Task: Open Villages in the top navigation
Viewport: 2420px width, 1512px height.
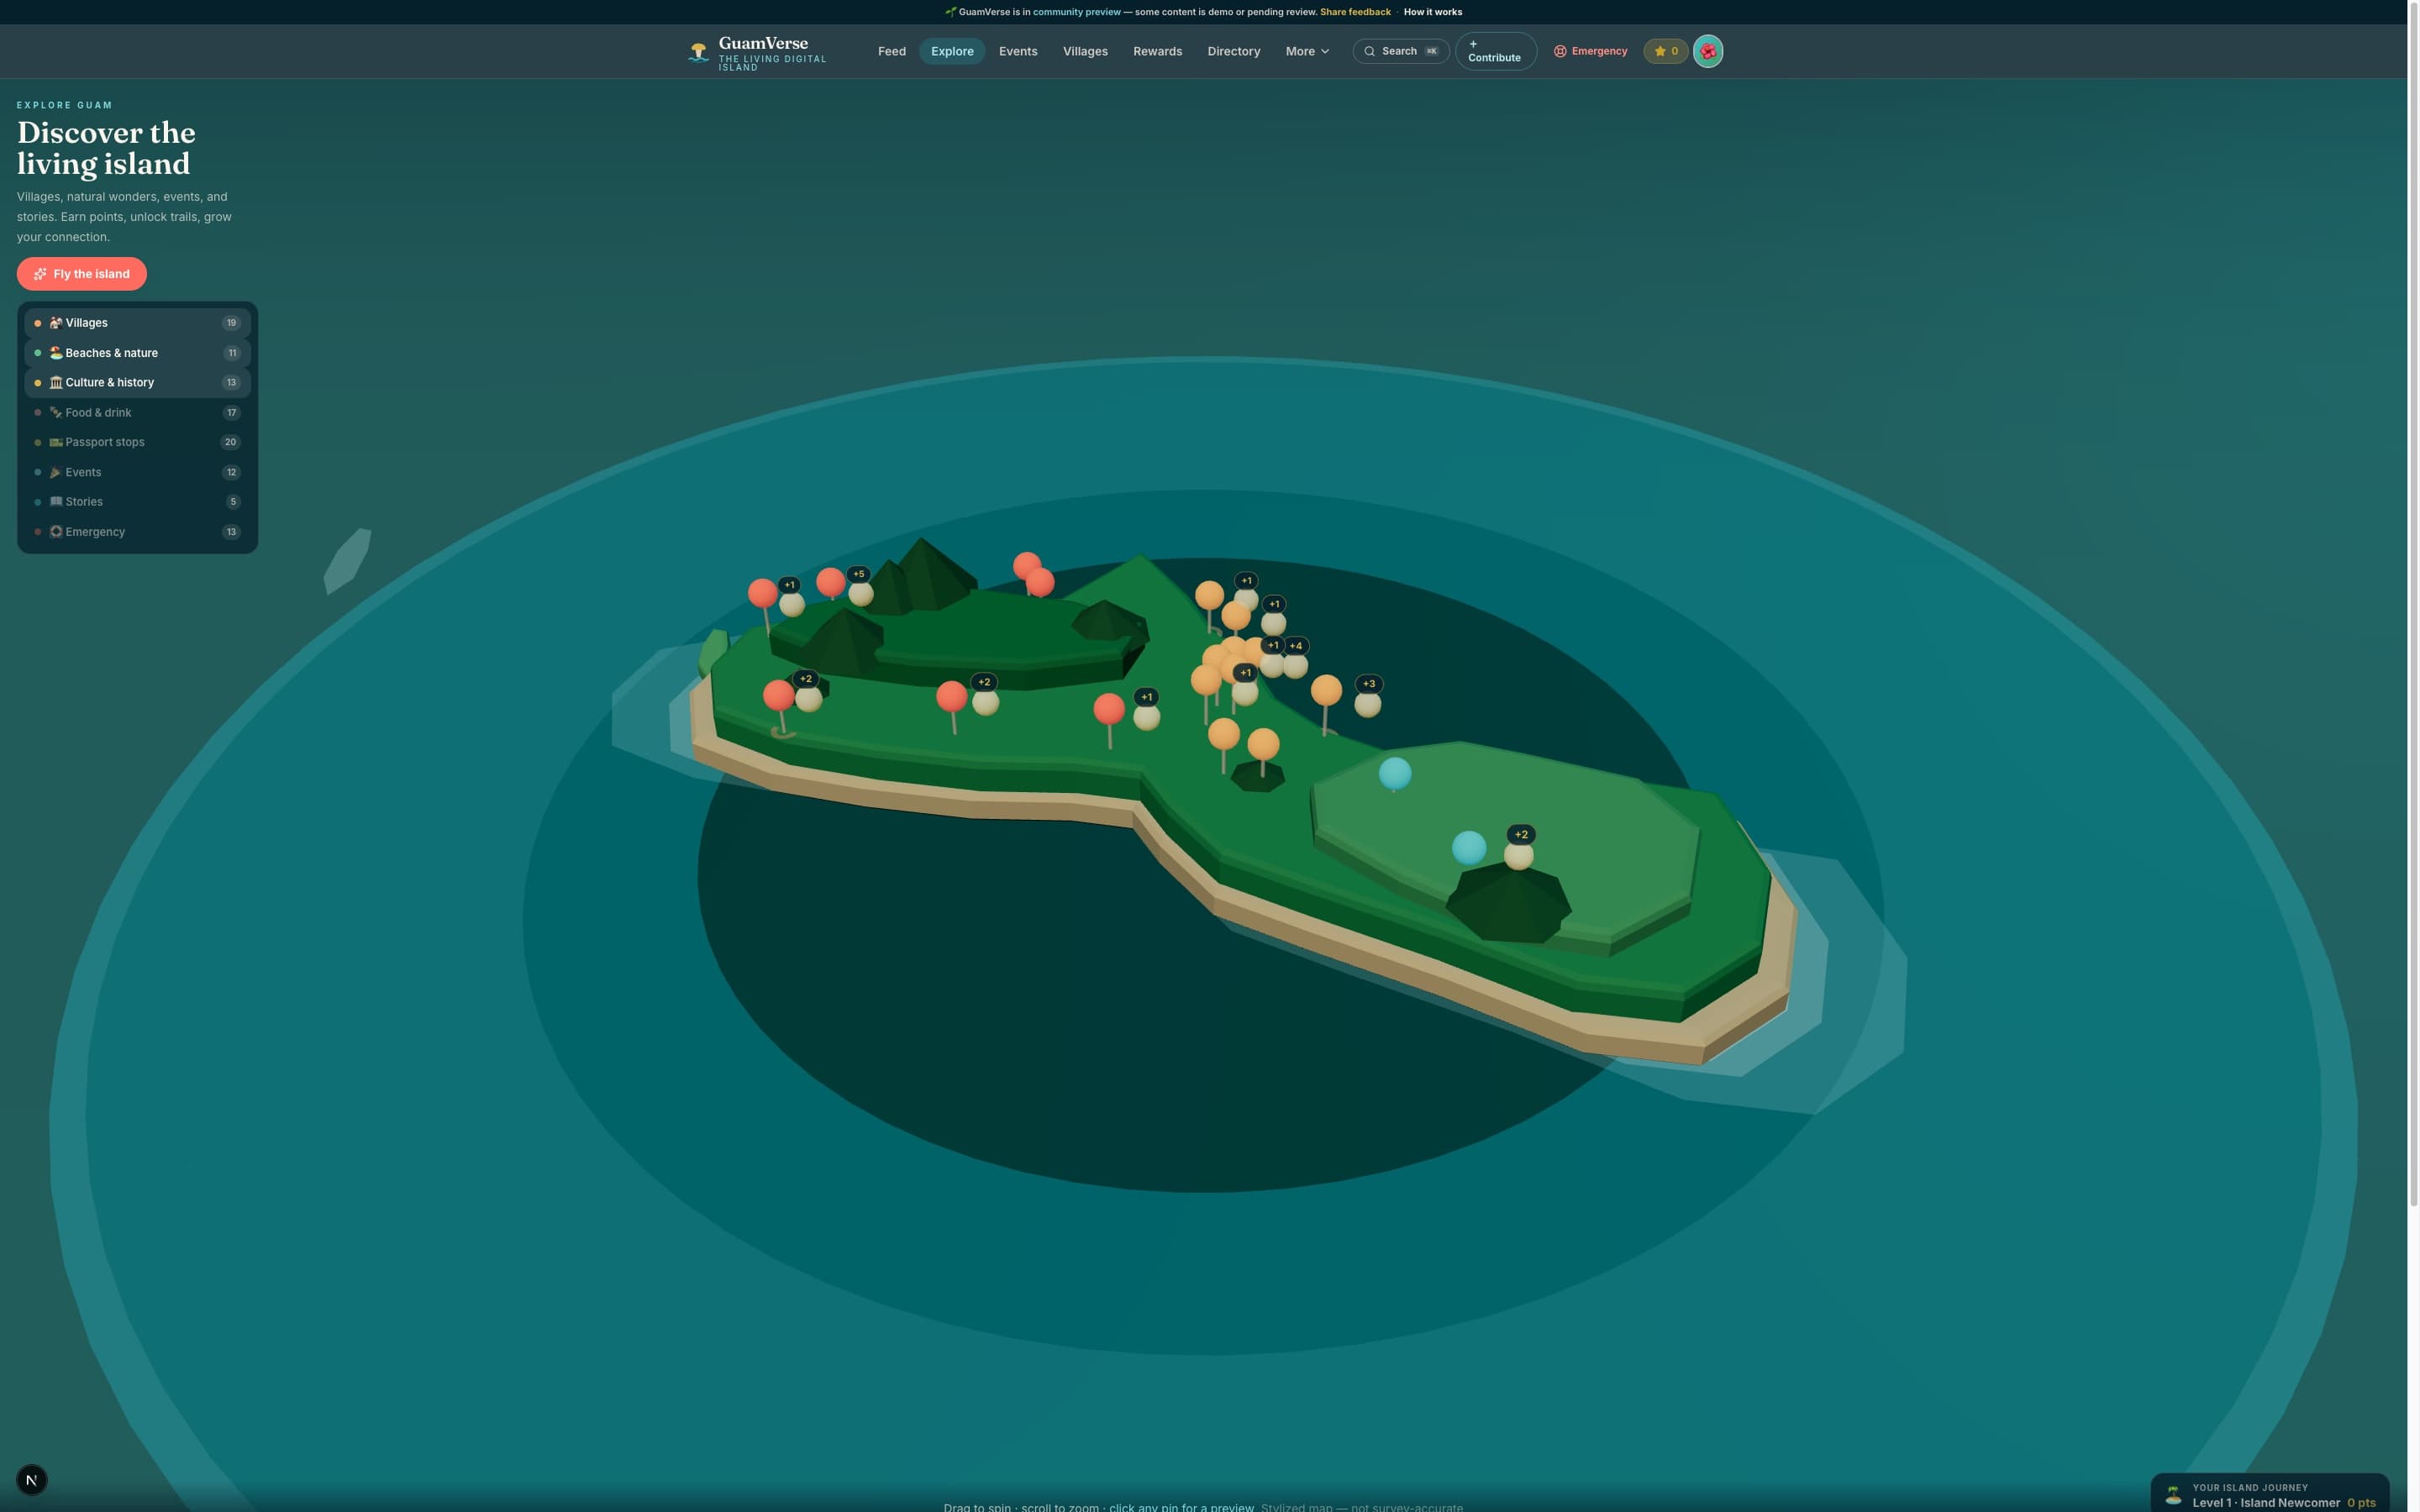Action: 1084,51
